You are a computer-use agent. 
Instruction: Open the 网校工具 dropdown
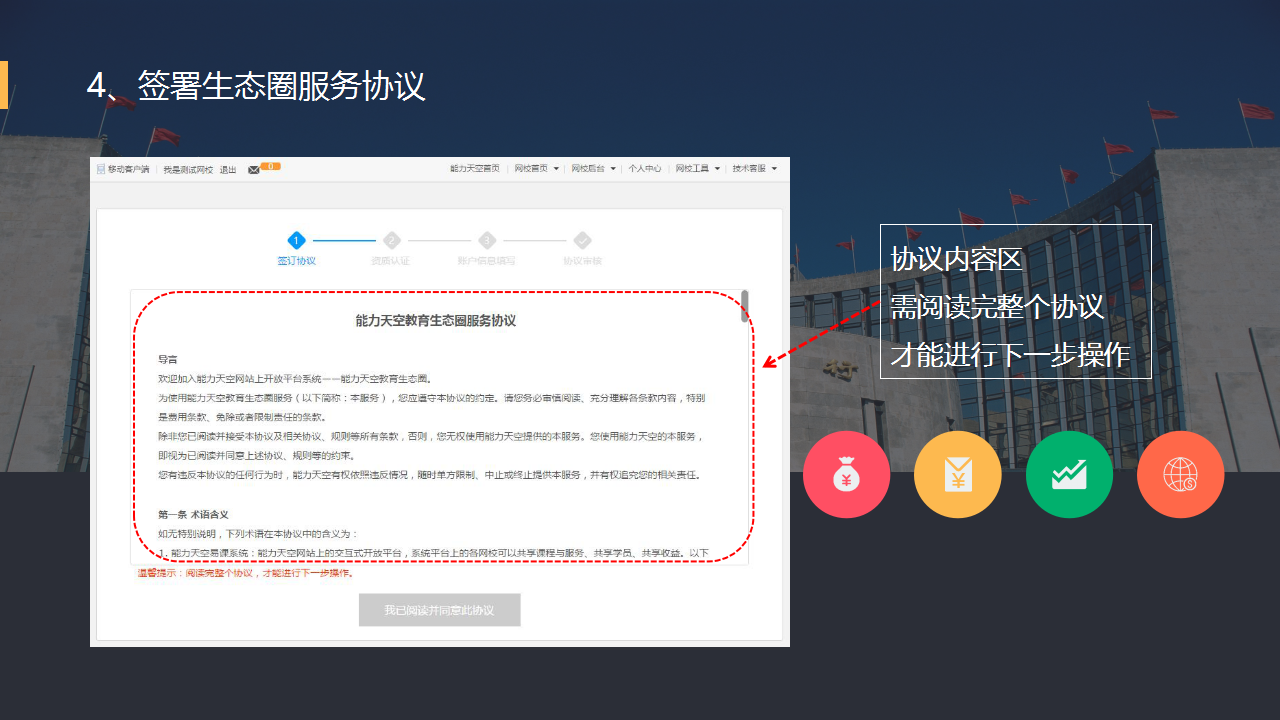[697, 169]
